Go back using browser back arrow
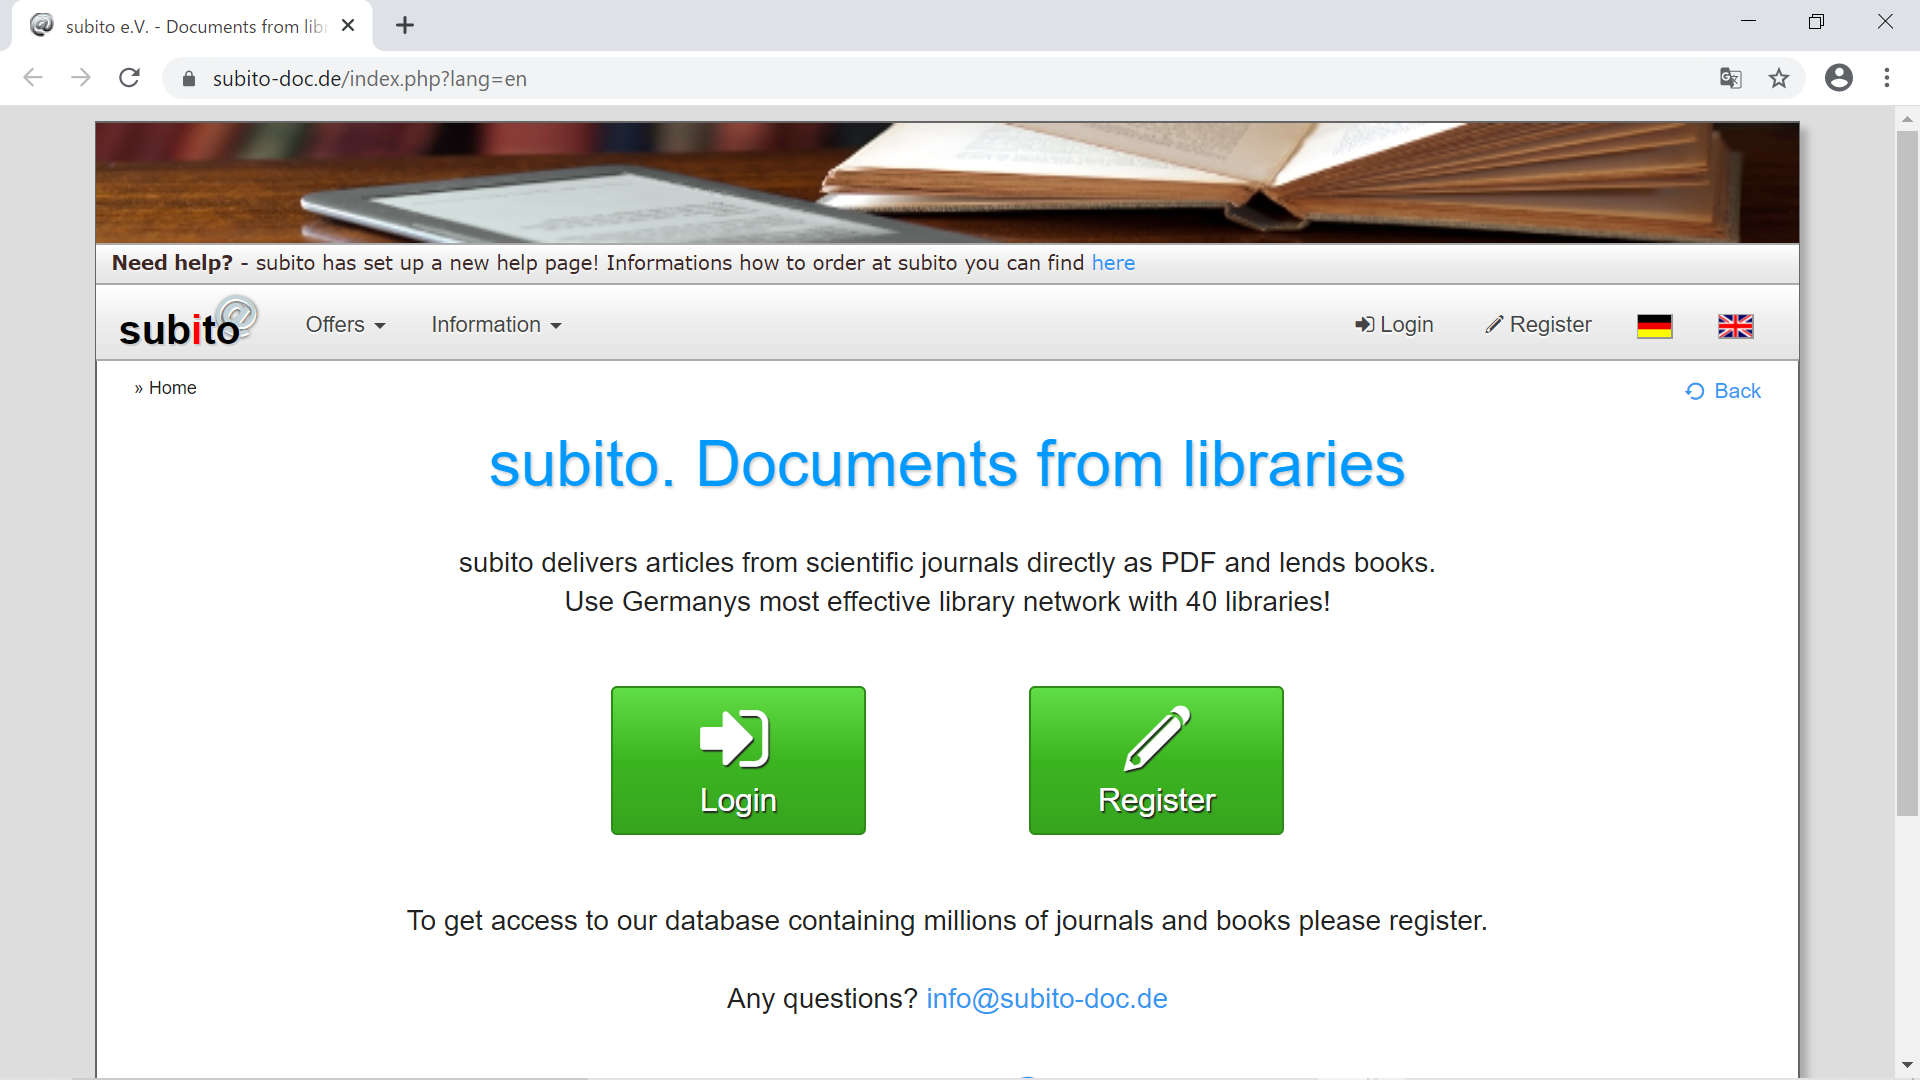This screenshot has height=1080, width=1920. tap(33, 78)
